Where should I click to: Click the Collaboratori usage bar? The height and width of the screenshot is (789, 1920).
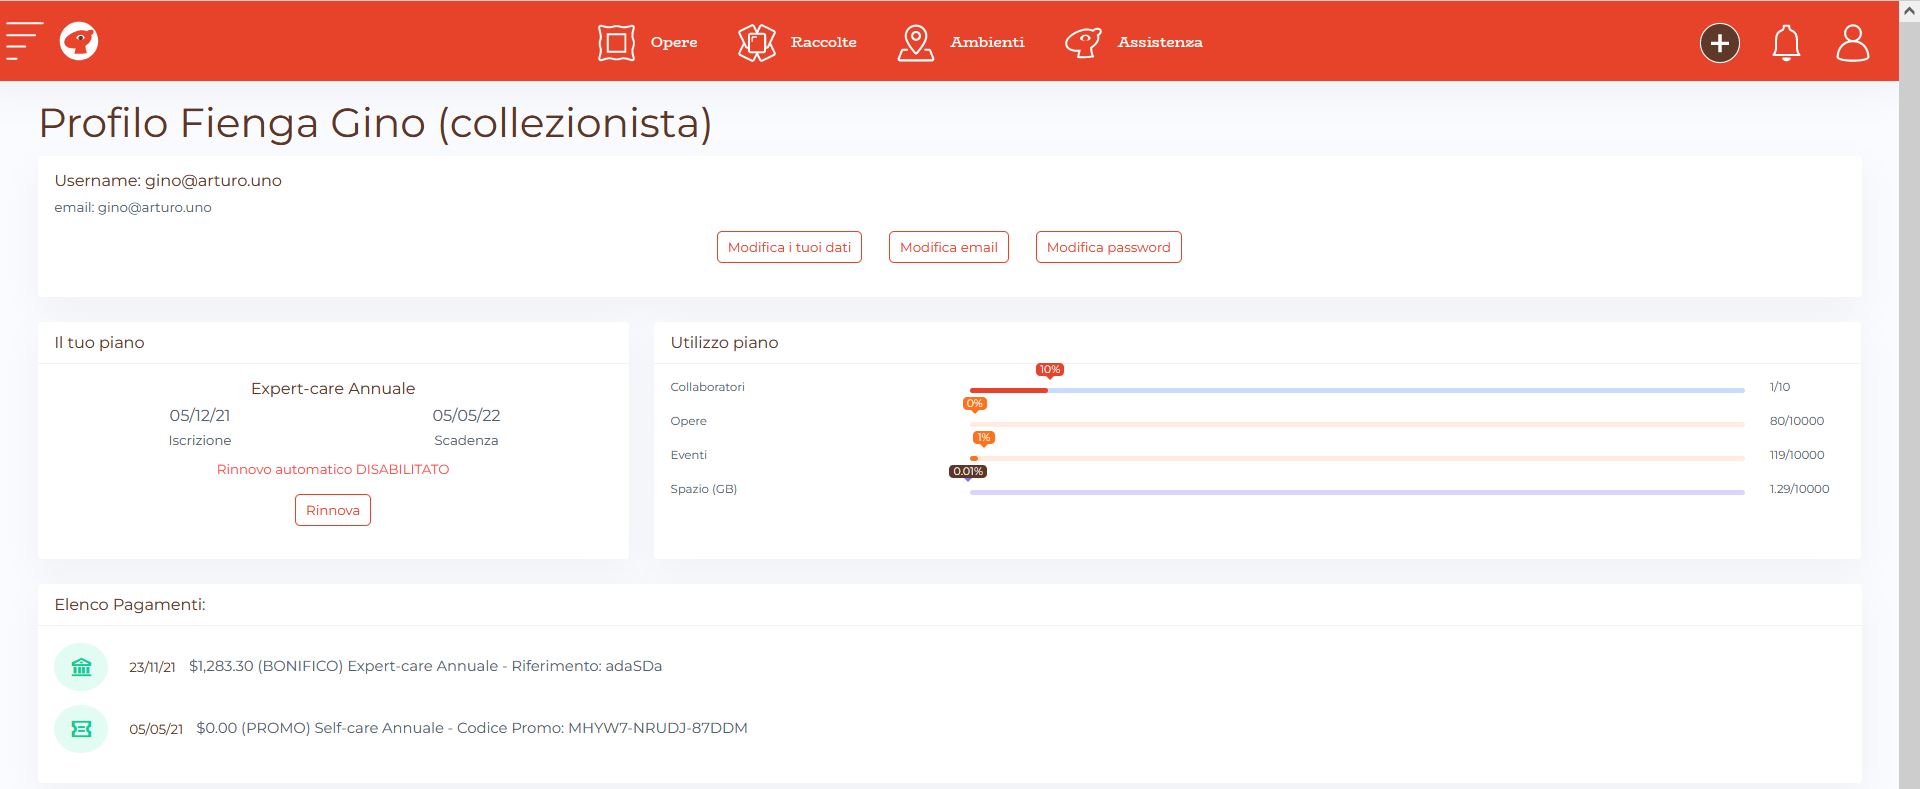(x=1357, y=390)
